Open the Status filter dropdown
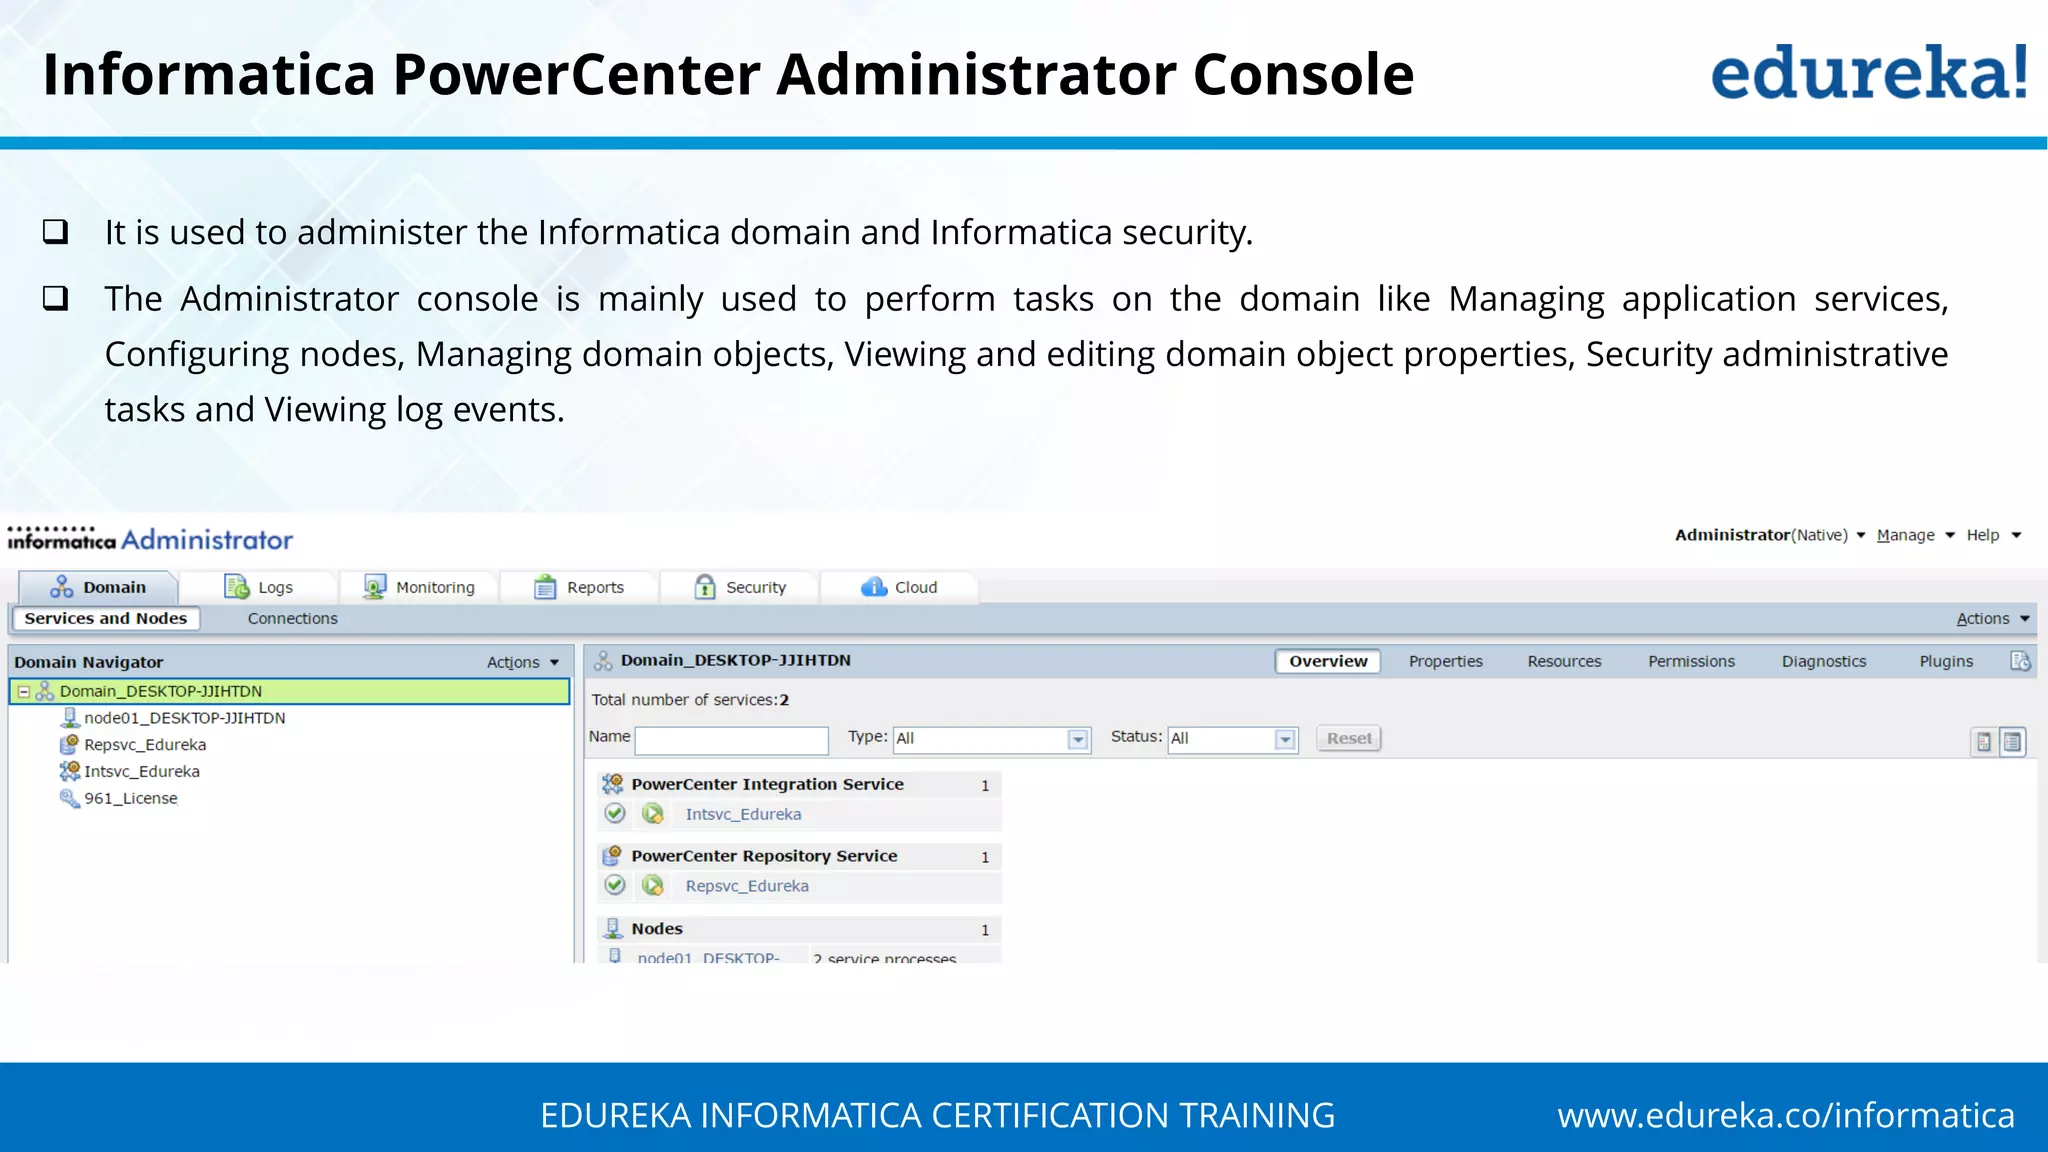This screenshot has width=2048, height=1152. tap(1233, 739)
